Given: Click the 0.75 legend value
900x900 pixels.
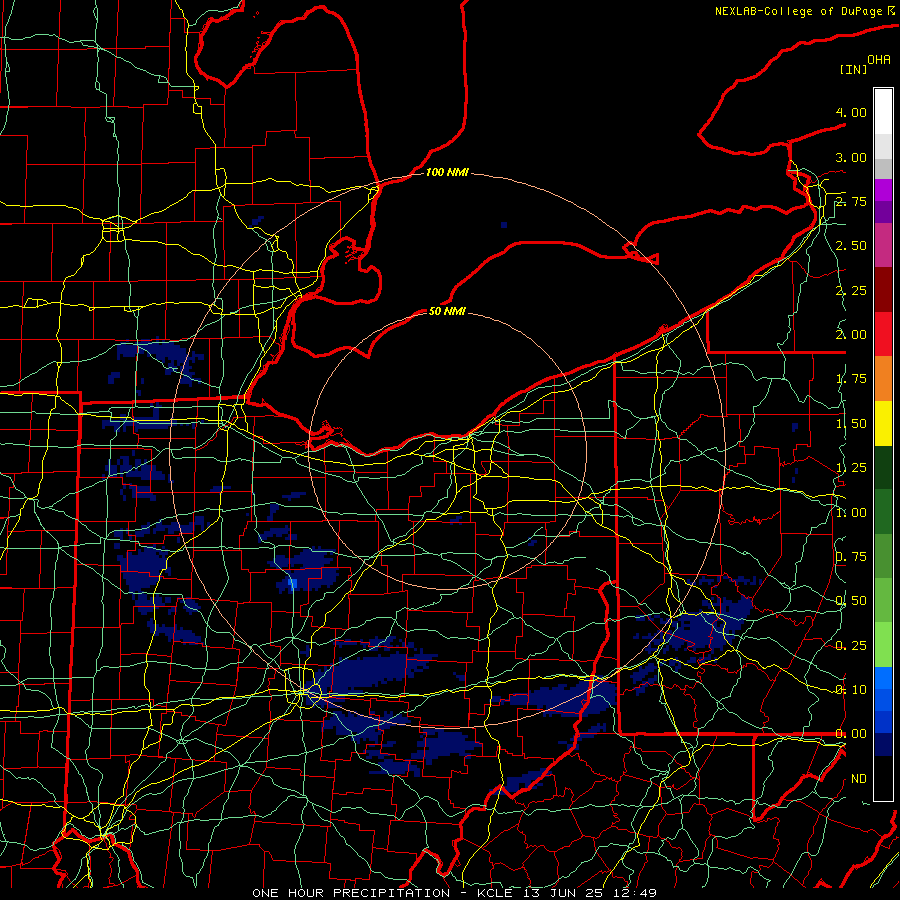Looking at the screenshot, I should pos(851,557).
